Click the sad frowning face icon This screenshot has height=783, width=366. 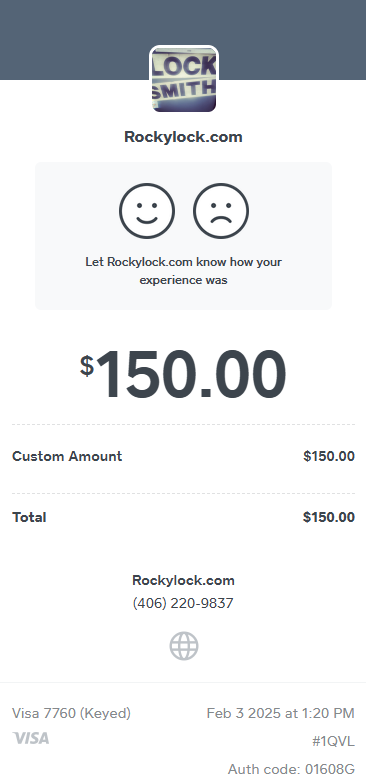coord(221,211)
